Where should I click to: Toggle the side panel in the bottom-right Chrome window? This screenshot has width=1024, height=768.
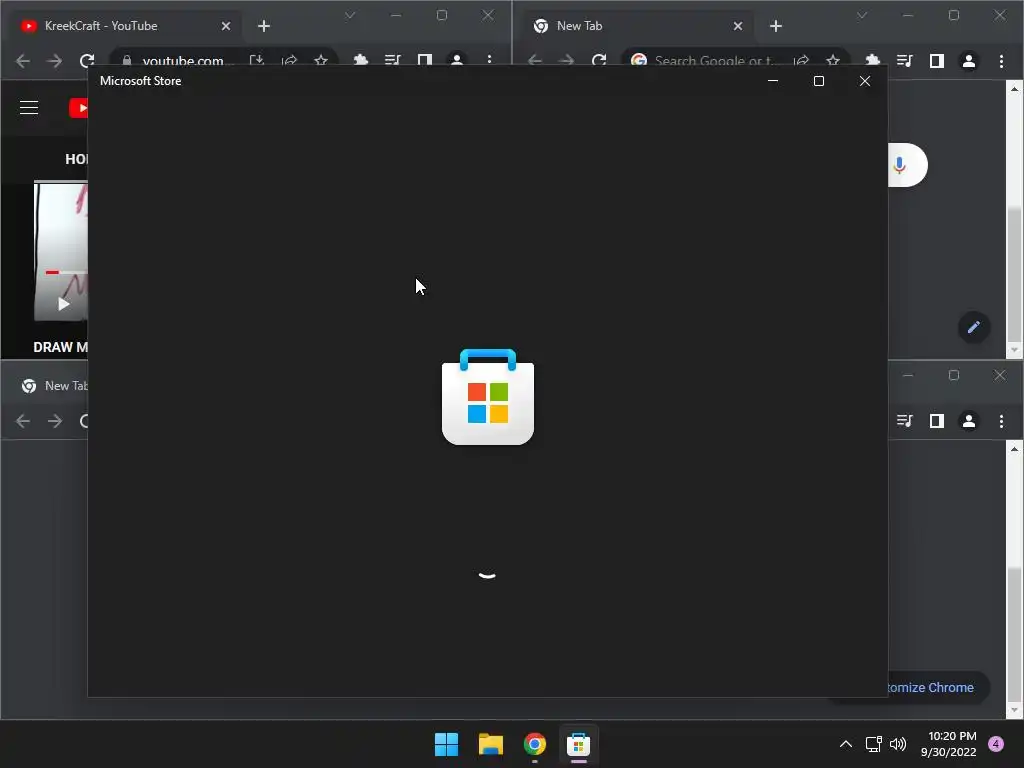(936, 421)
